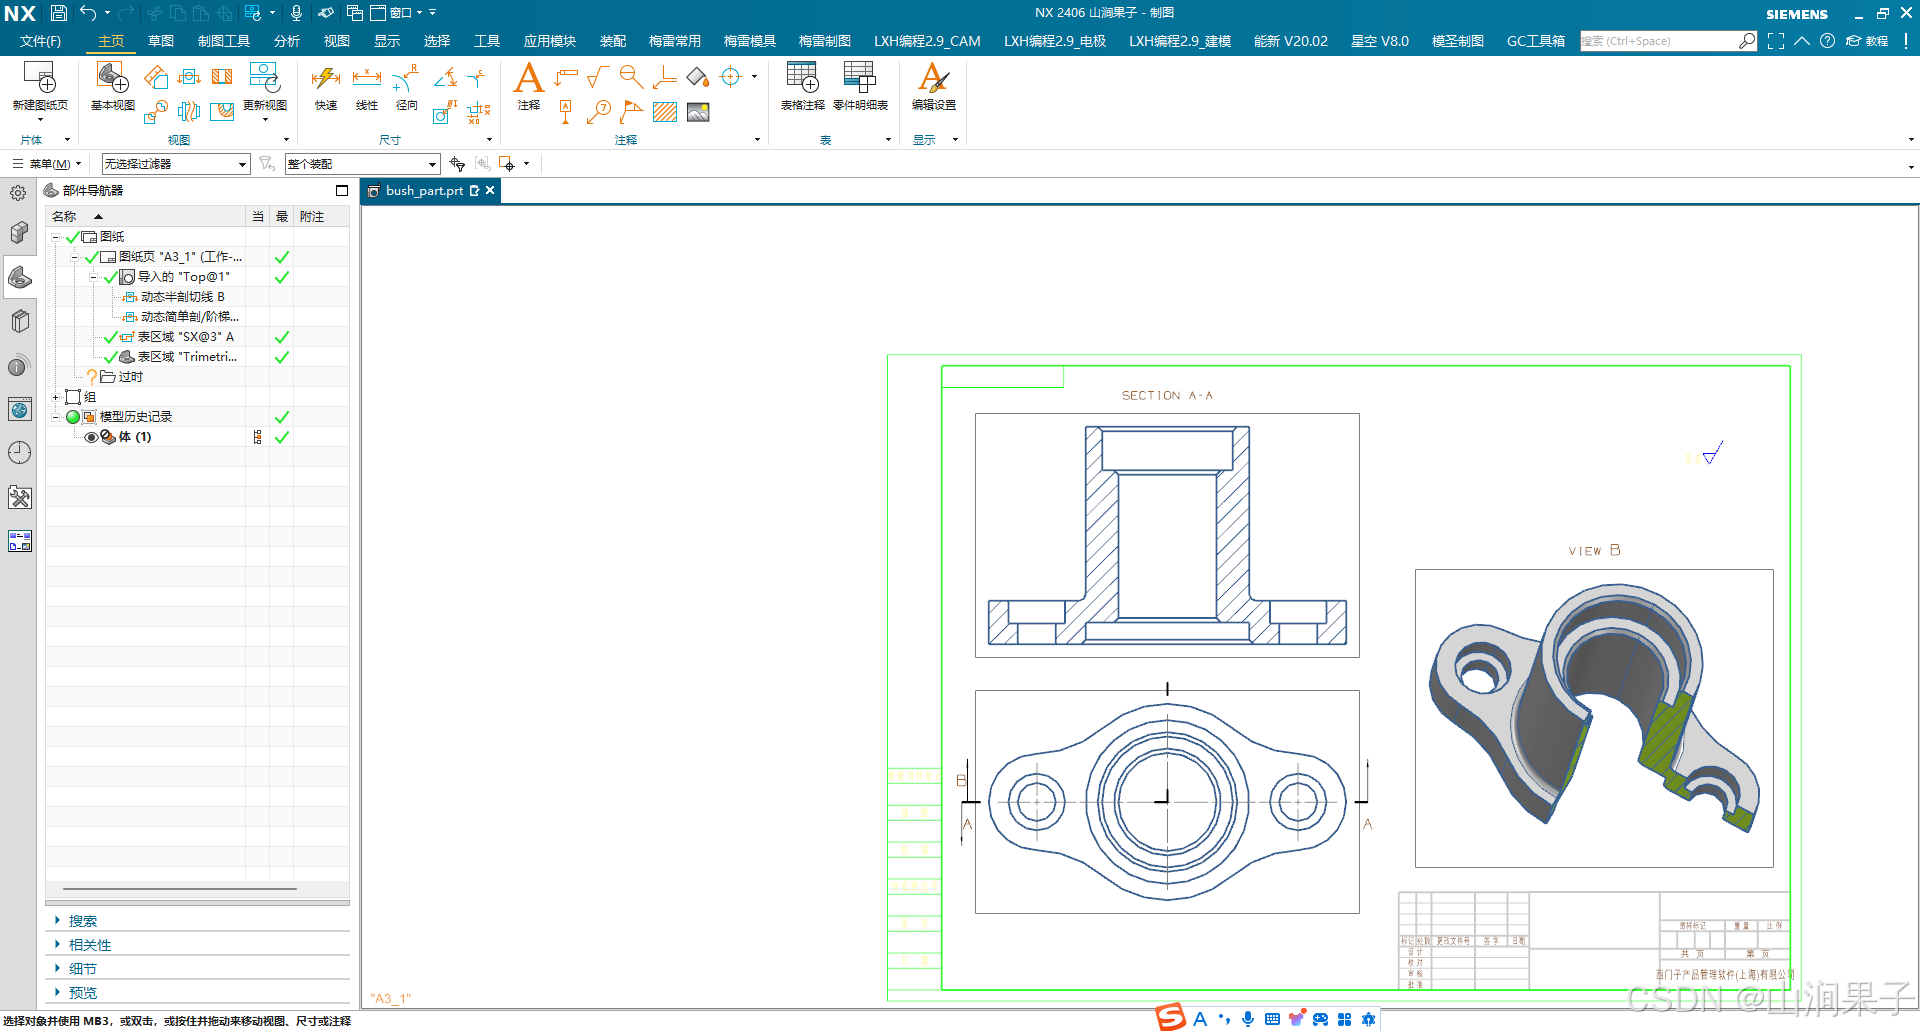Toggle check mark on 图纸 node
The image size is (1920, 1031).
point(72,237)
